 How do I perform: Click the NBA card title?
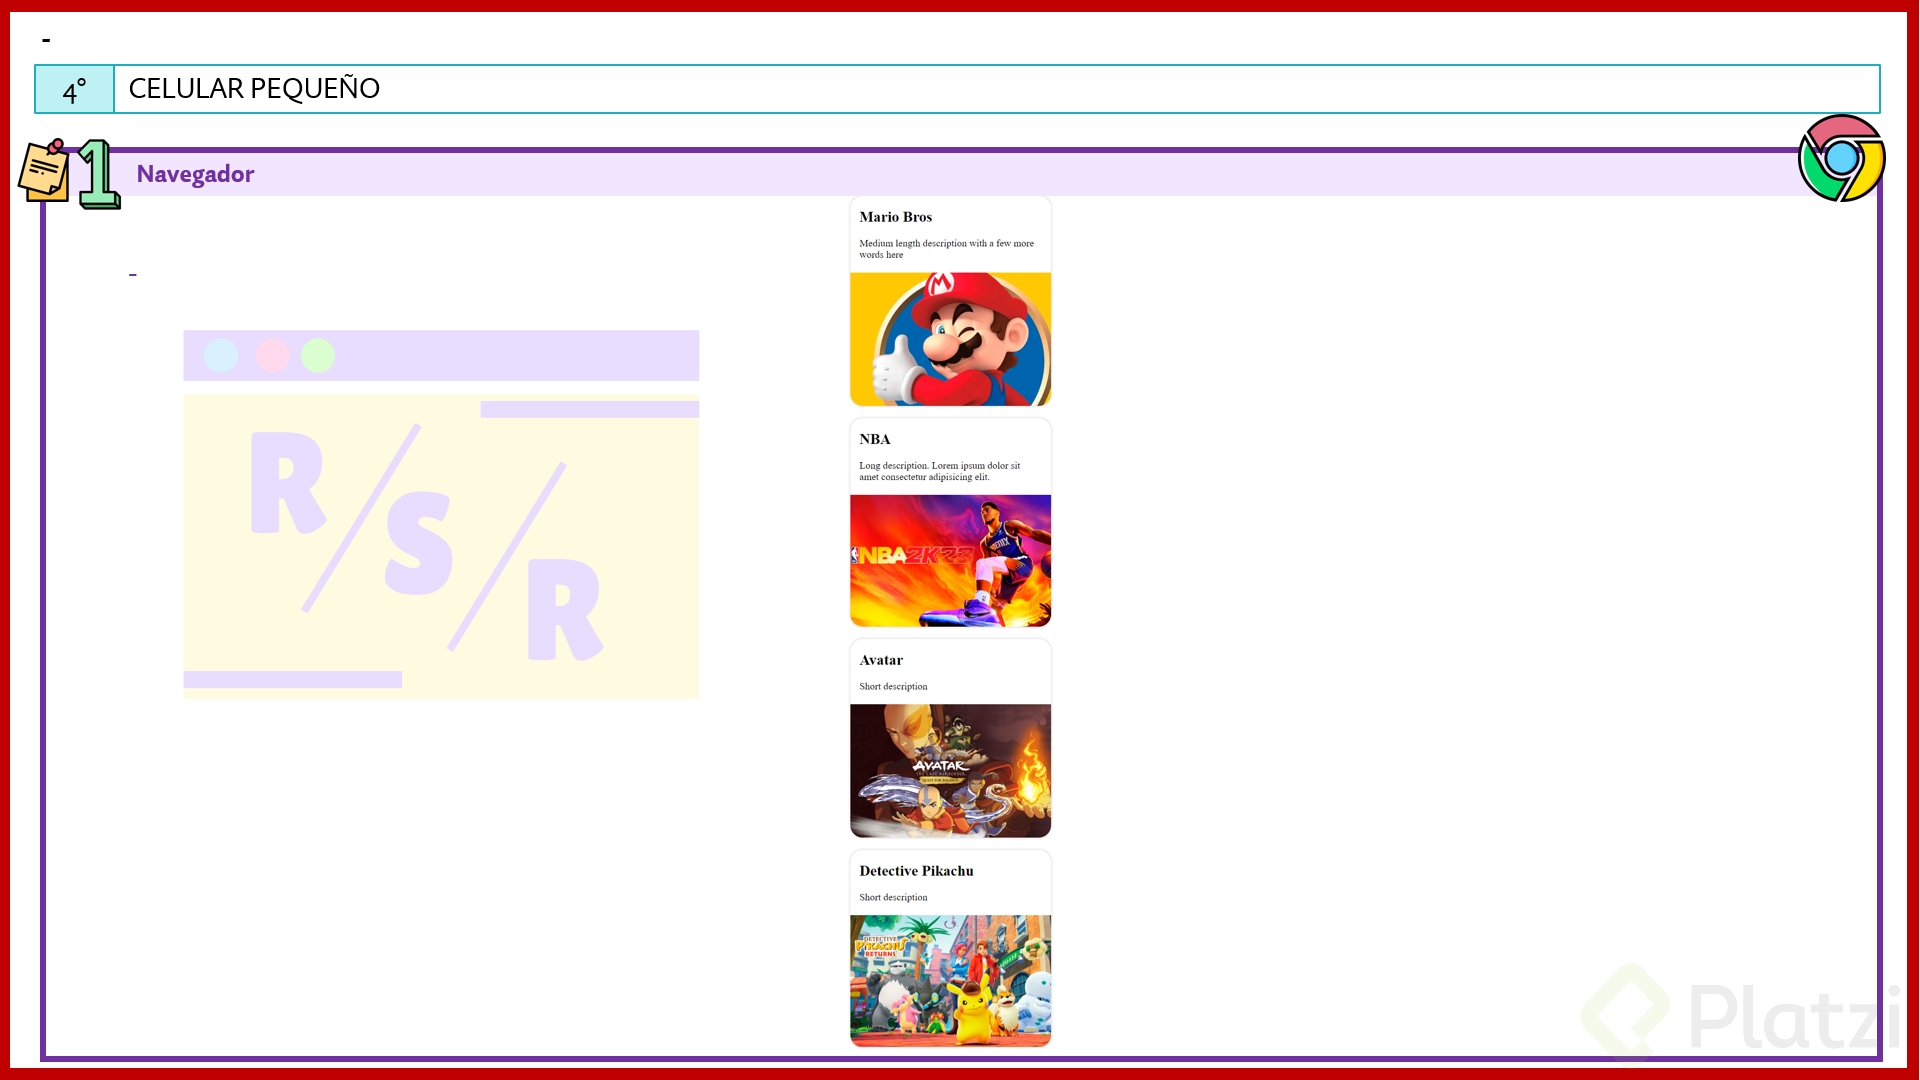tap(874, 439)
